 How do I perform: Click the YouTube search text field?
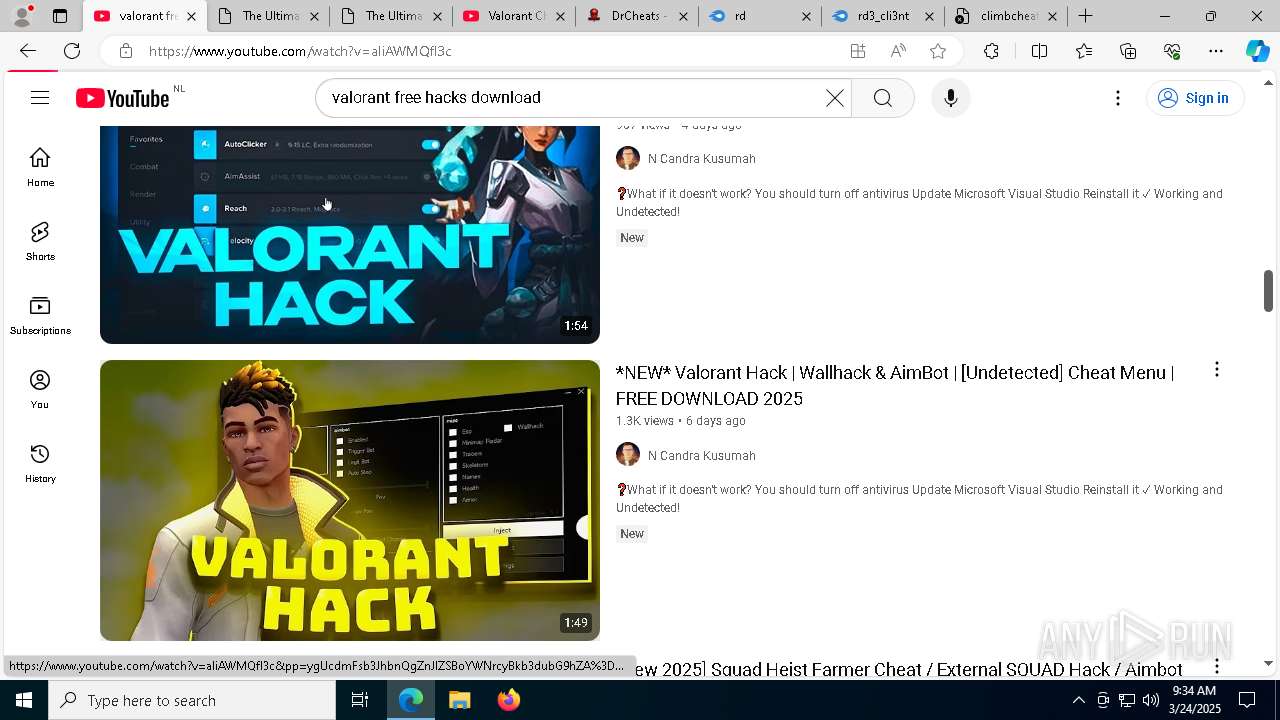[x=570, y=98]
